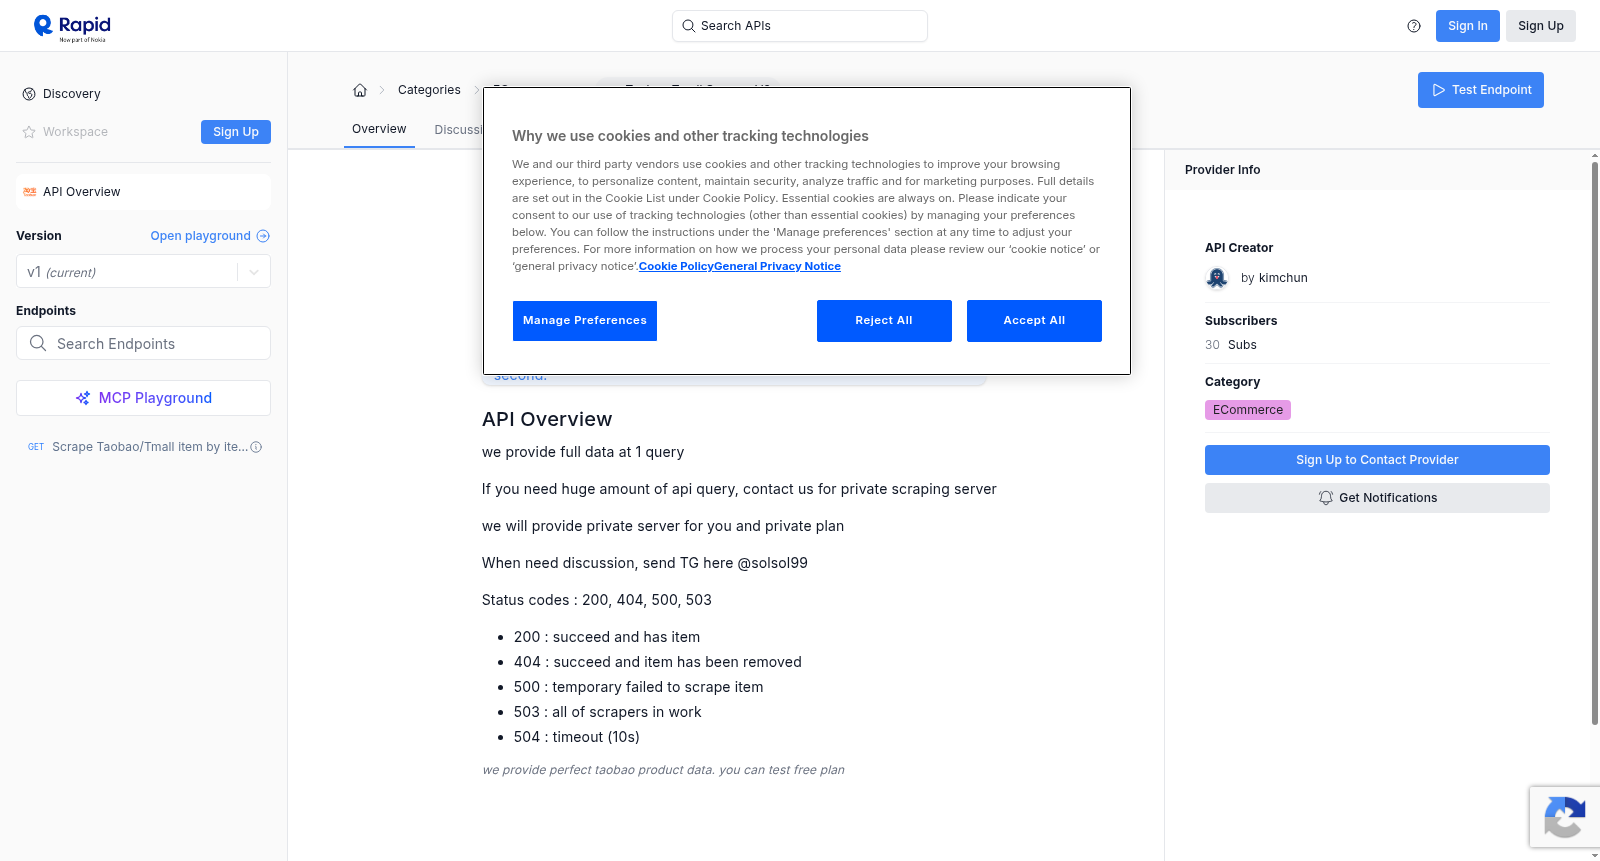1600x861 pixels.
Task: Click the ECommerce category tag
Action: [1247, 410]
